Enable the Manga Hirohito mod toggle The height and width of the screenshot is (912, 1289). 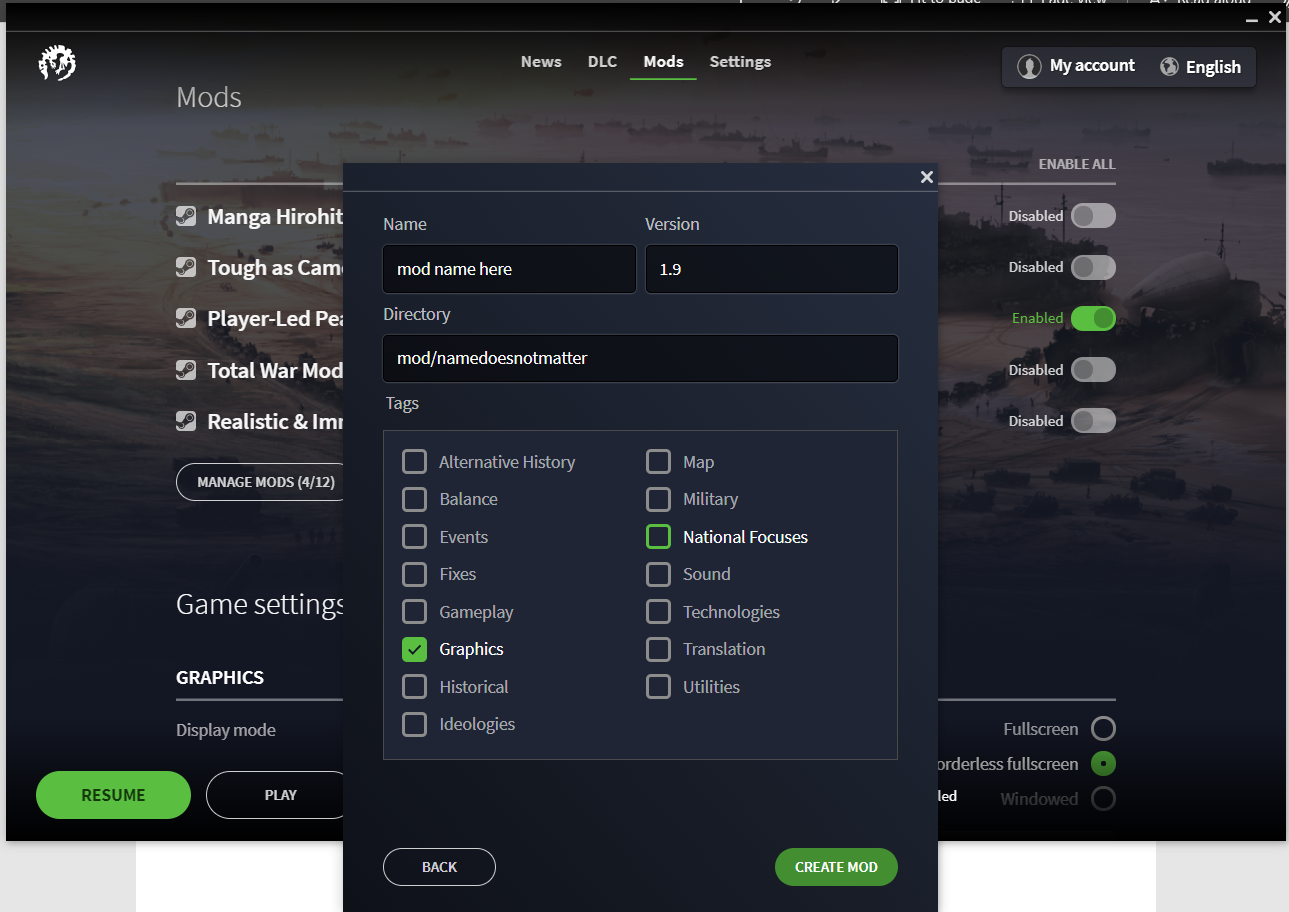pyautogui.click(x=1093, y=216)
